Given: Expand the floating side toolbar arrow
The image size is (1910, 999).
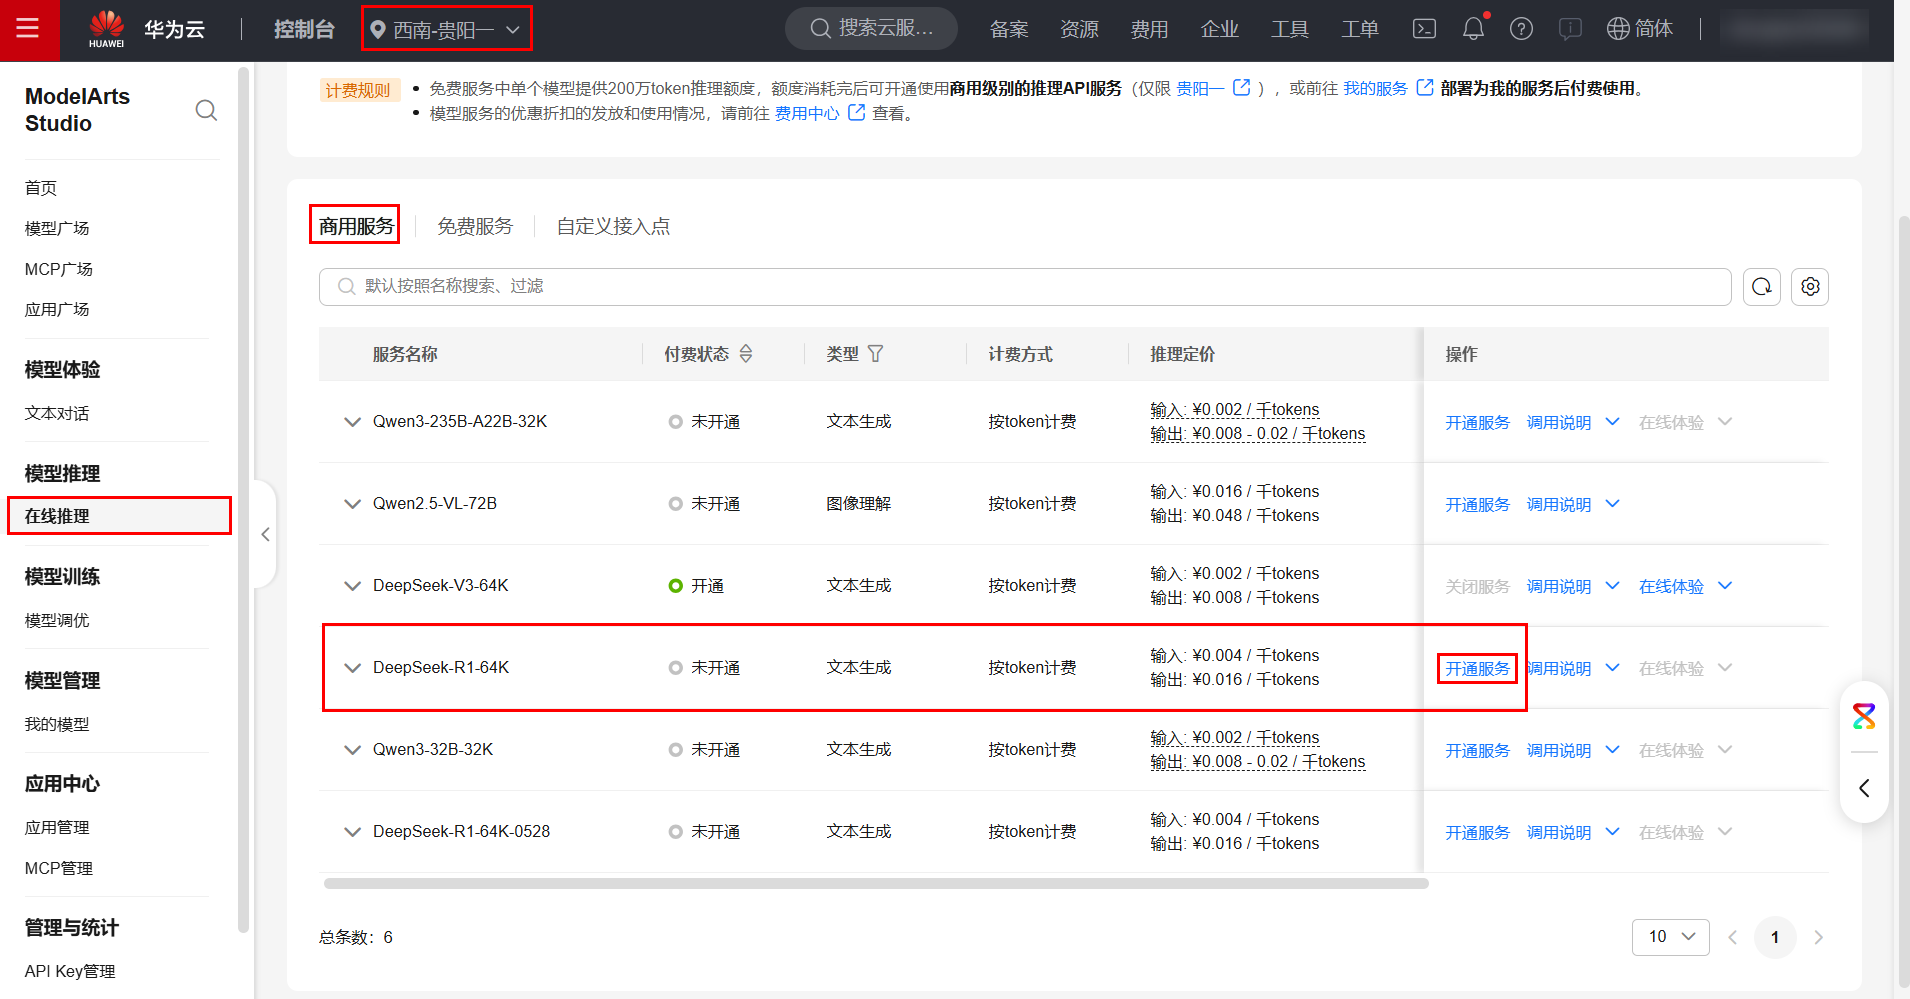Looking at the screenshot, I should (x=1864, y=788).
